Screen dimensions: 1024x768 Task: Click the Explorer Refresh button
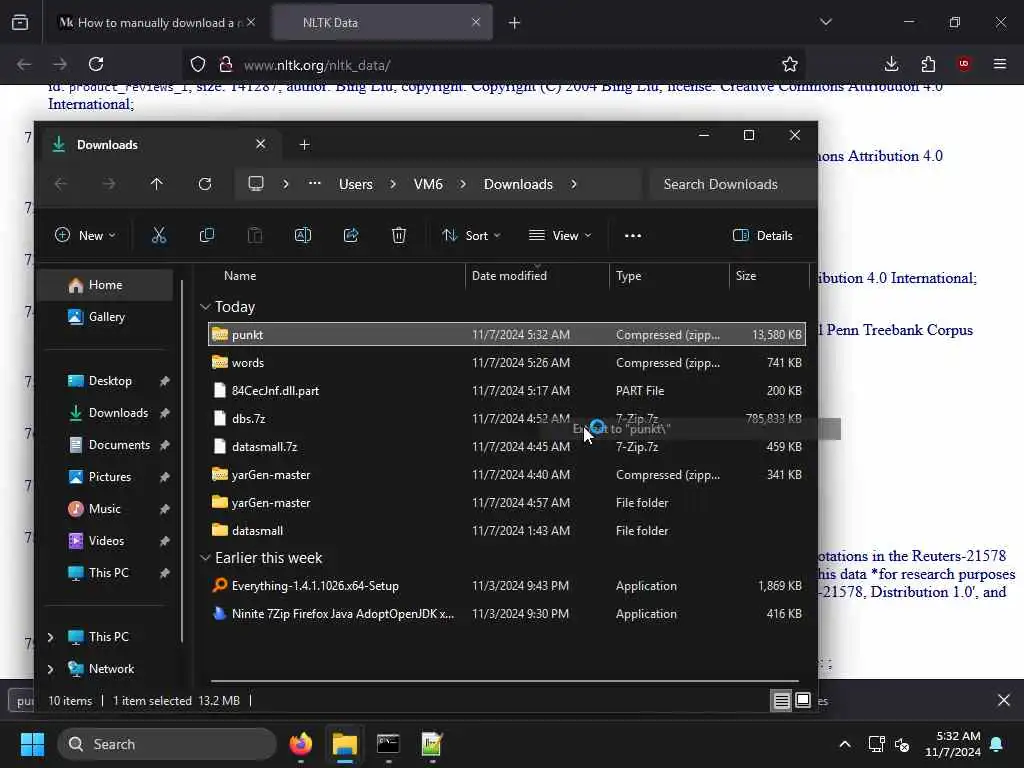tap(205, 184)
